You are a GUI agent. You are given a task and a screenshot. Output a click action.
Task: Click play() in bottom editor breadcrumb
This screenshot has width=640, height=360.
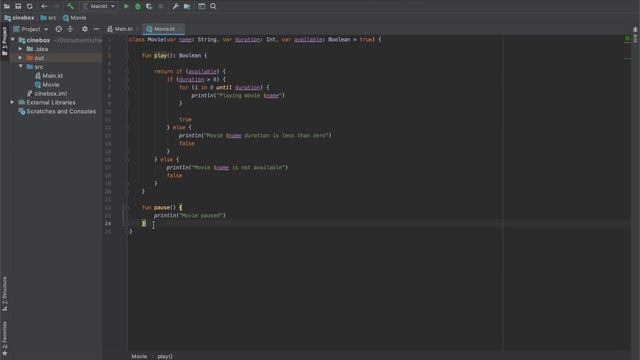pyautogui.click(x=165, y=356)
